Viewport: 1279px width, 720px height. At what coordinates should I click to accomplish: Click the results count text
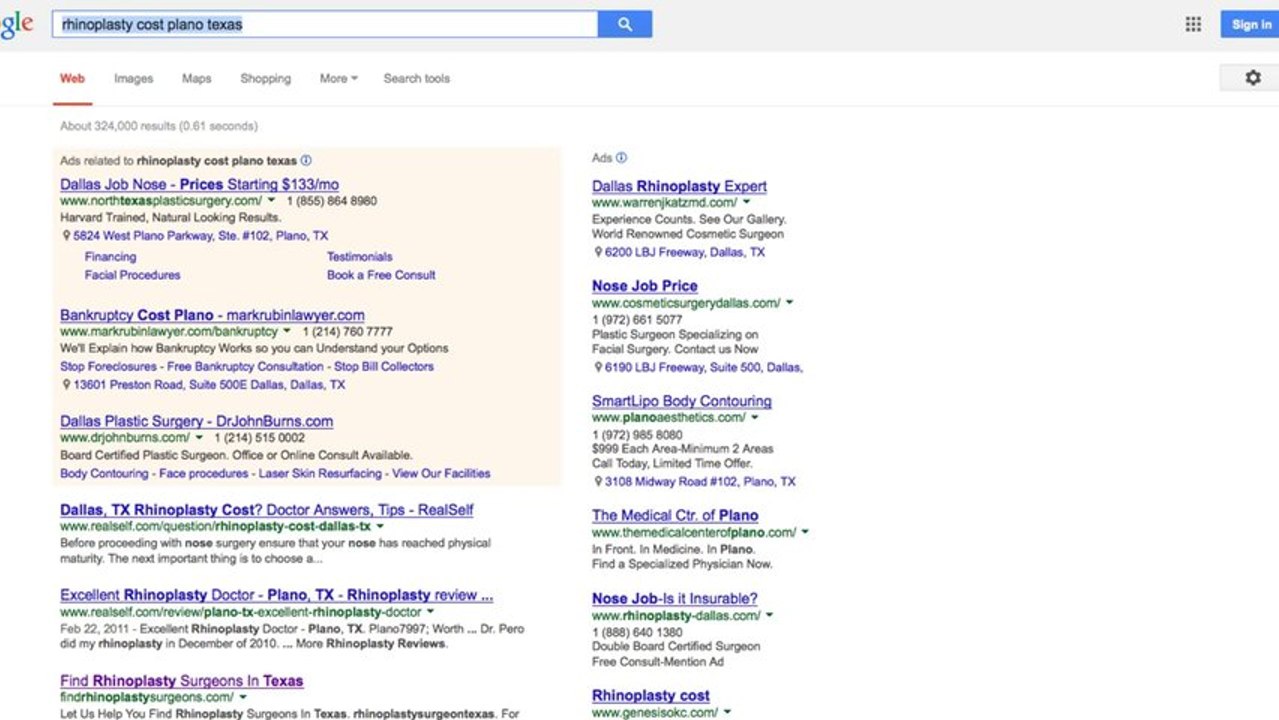coord(159,126)
